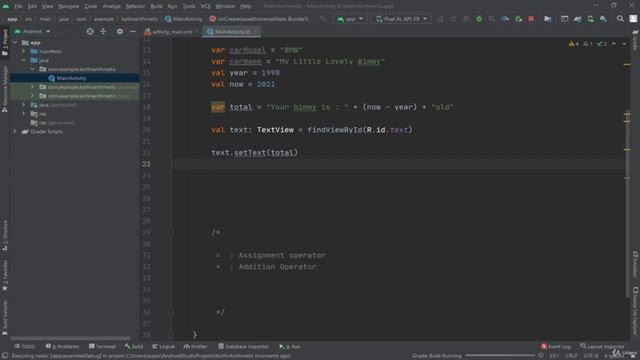This screenshot has width=640, height=360.
Task: Click the Select Opened File target icon
Action: (x=90, y=31)
